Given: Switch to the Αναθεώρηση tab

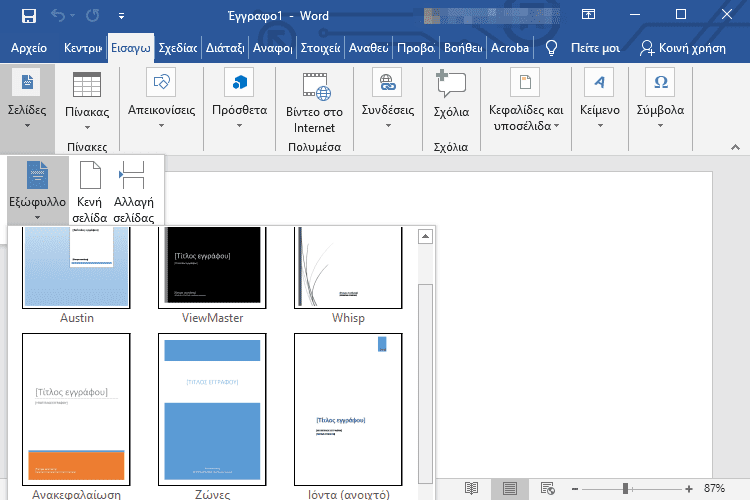Looking at the screenshot, I should click(x=368, y=48).
